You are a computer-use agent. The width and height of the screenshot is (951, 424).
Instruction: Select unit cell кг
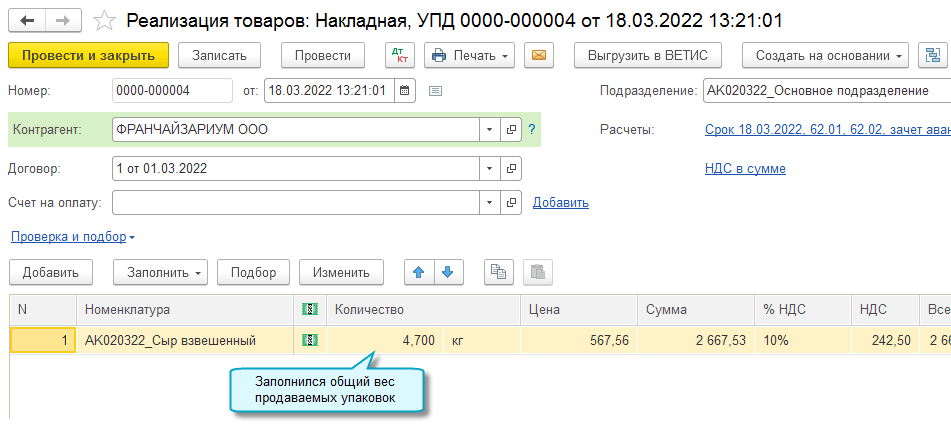[x=482, y=340]
